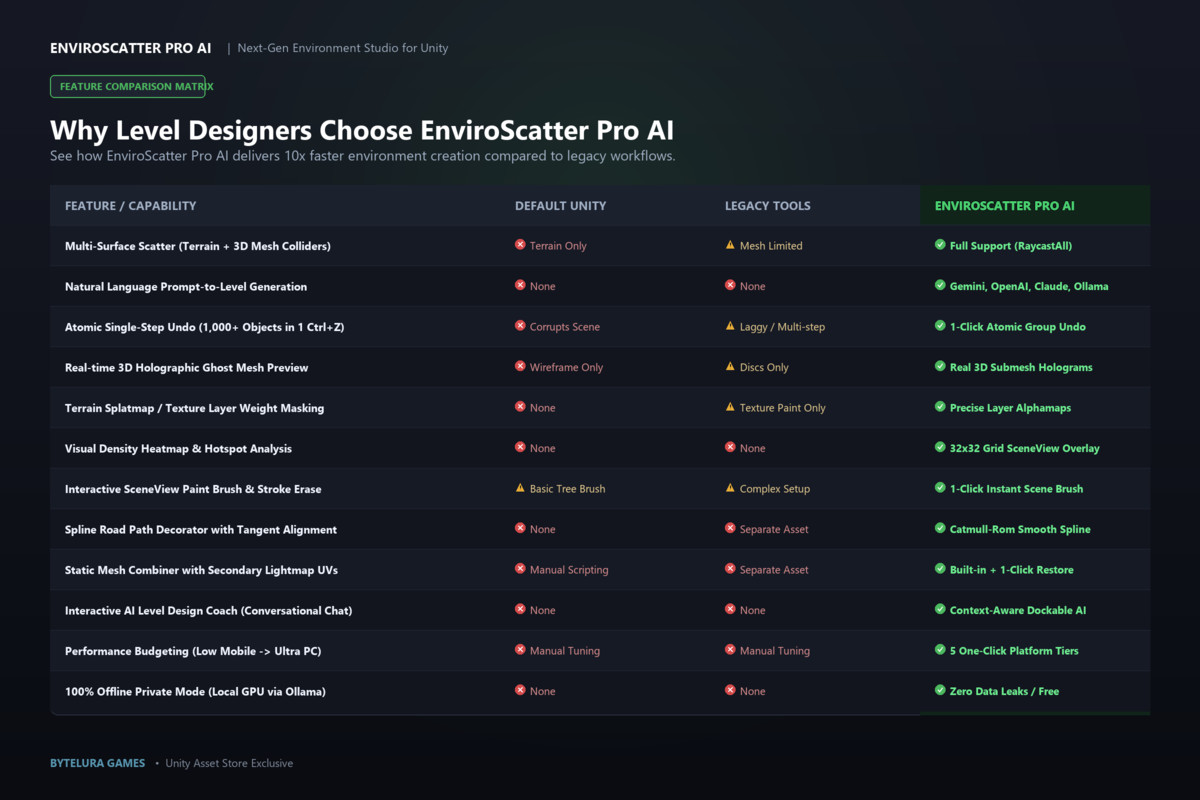Click the warning icon beside "Mesh Limited"
This screenshot has width=1200, height=800.
point(730,245)
